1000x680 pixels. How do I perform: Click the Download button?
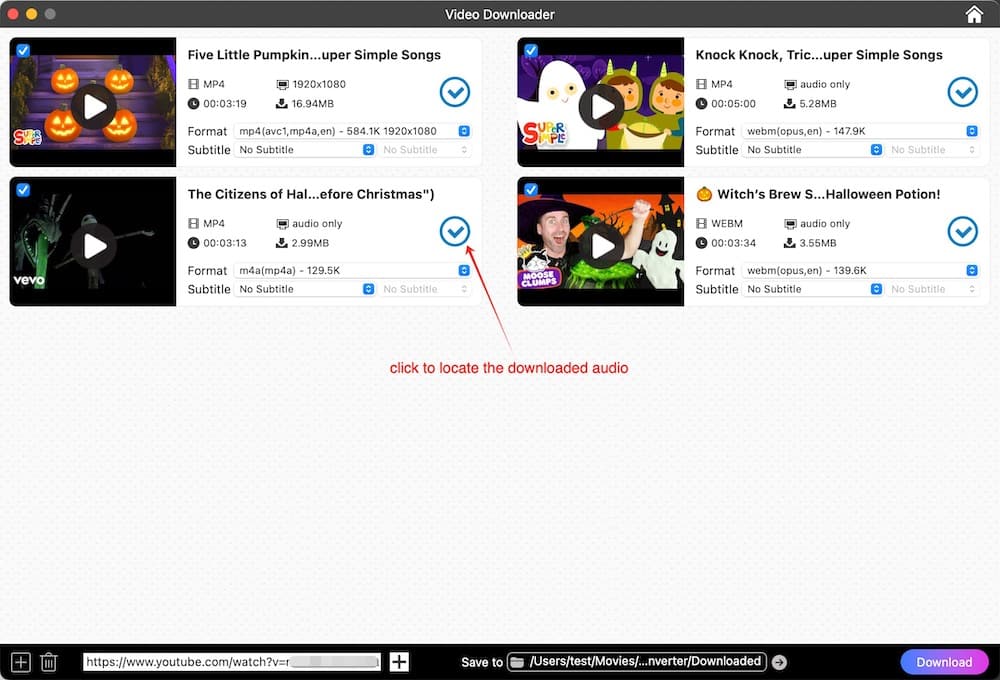[944, 662]
